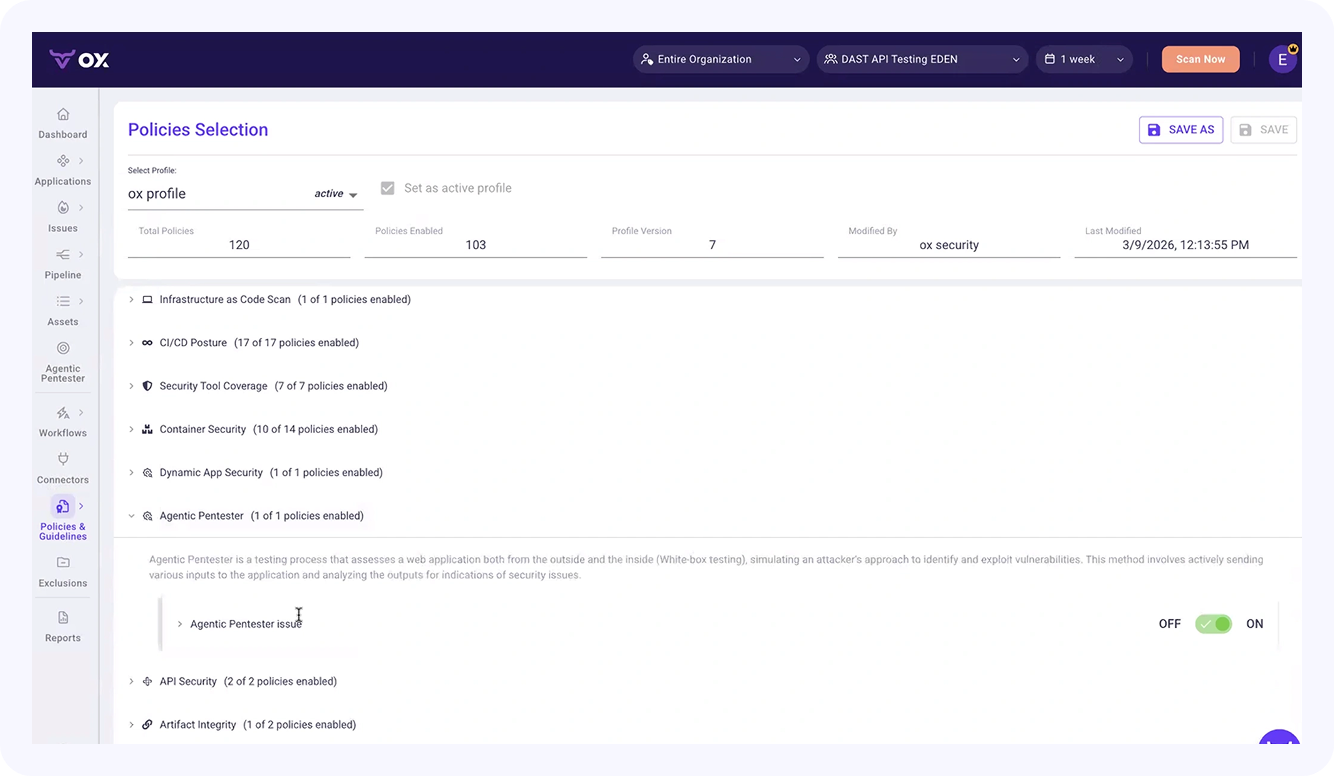Viewport: 1334px width, 776px height.
Task: Click the Agentic Pentester description paragraph
Action: click(x=706, y=567)
